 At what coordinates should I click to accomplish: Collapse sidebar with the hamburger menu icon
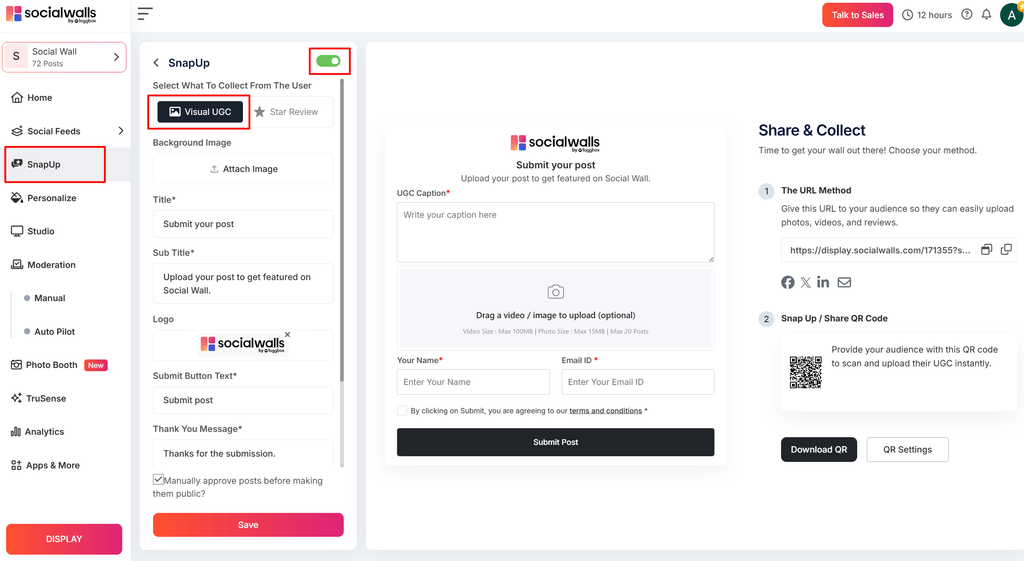tap(145, 14)
